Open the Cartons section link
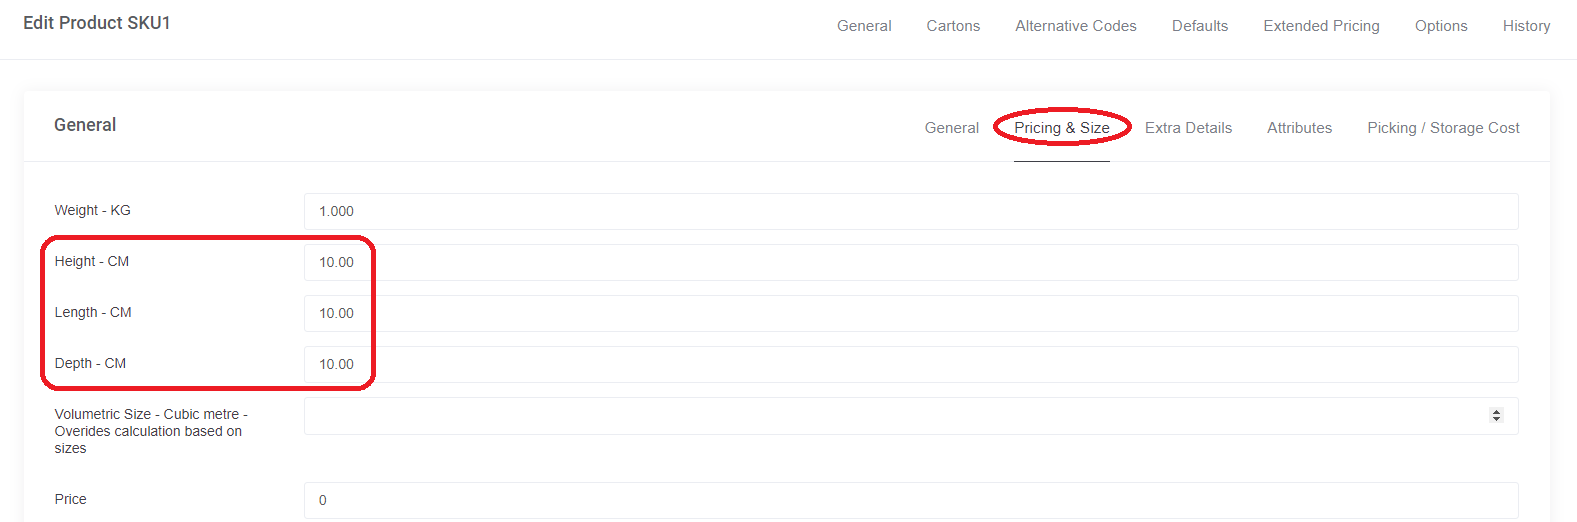 [x=953, y=26]
